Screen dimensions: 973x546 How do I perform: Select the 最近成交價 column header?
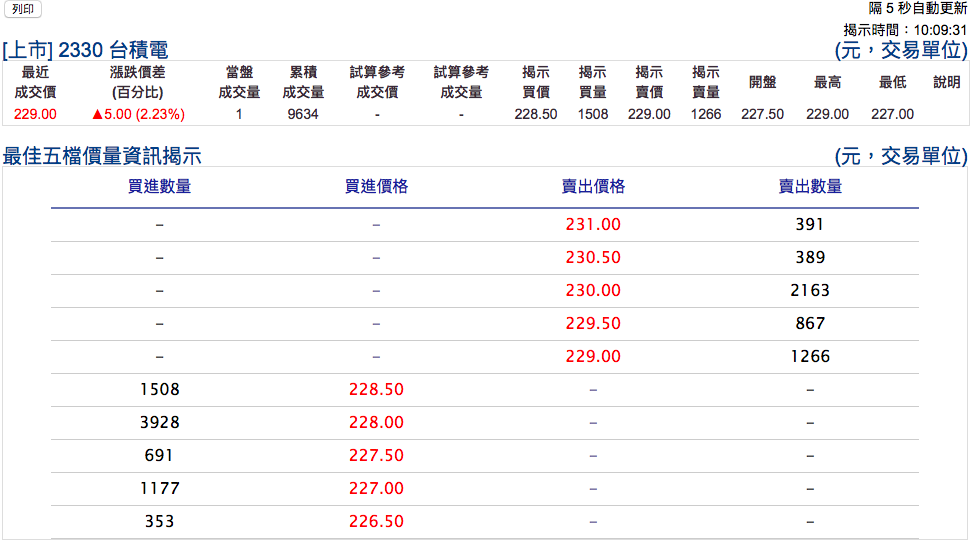(35, 82)
